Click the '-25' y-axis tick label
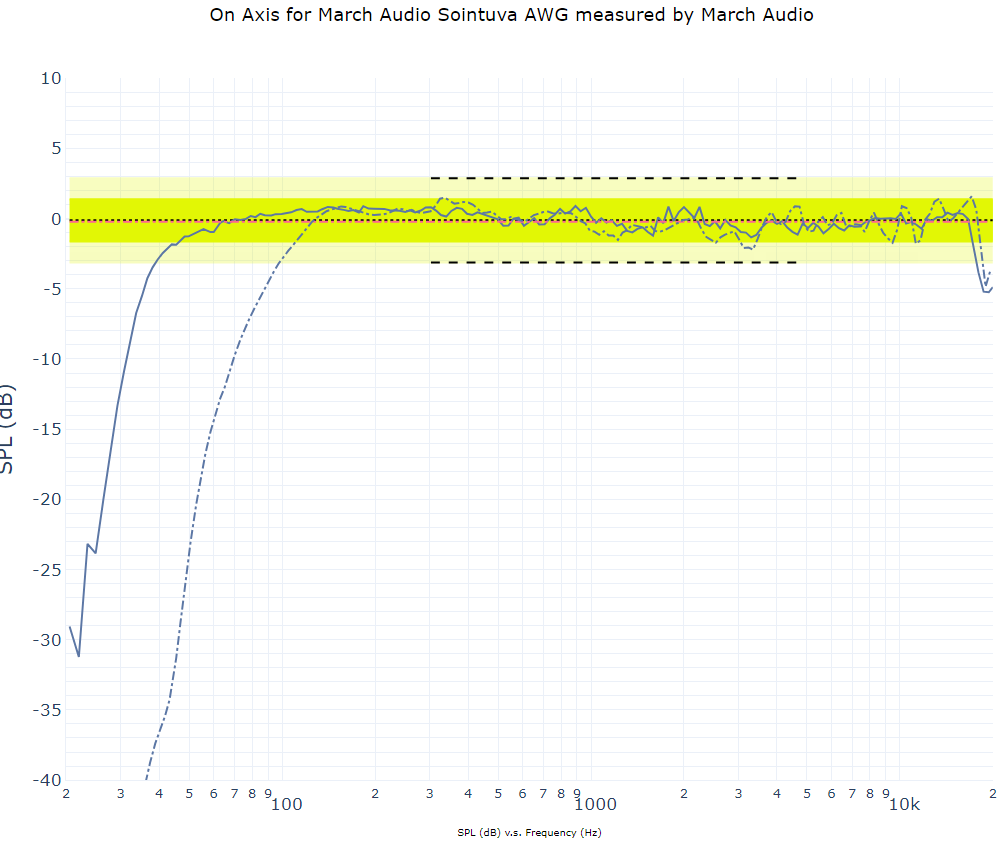The height and width of the screenshot is (856, 997). (47, 570)
